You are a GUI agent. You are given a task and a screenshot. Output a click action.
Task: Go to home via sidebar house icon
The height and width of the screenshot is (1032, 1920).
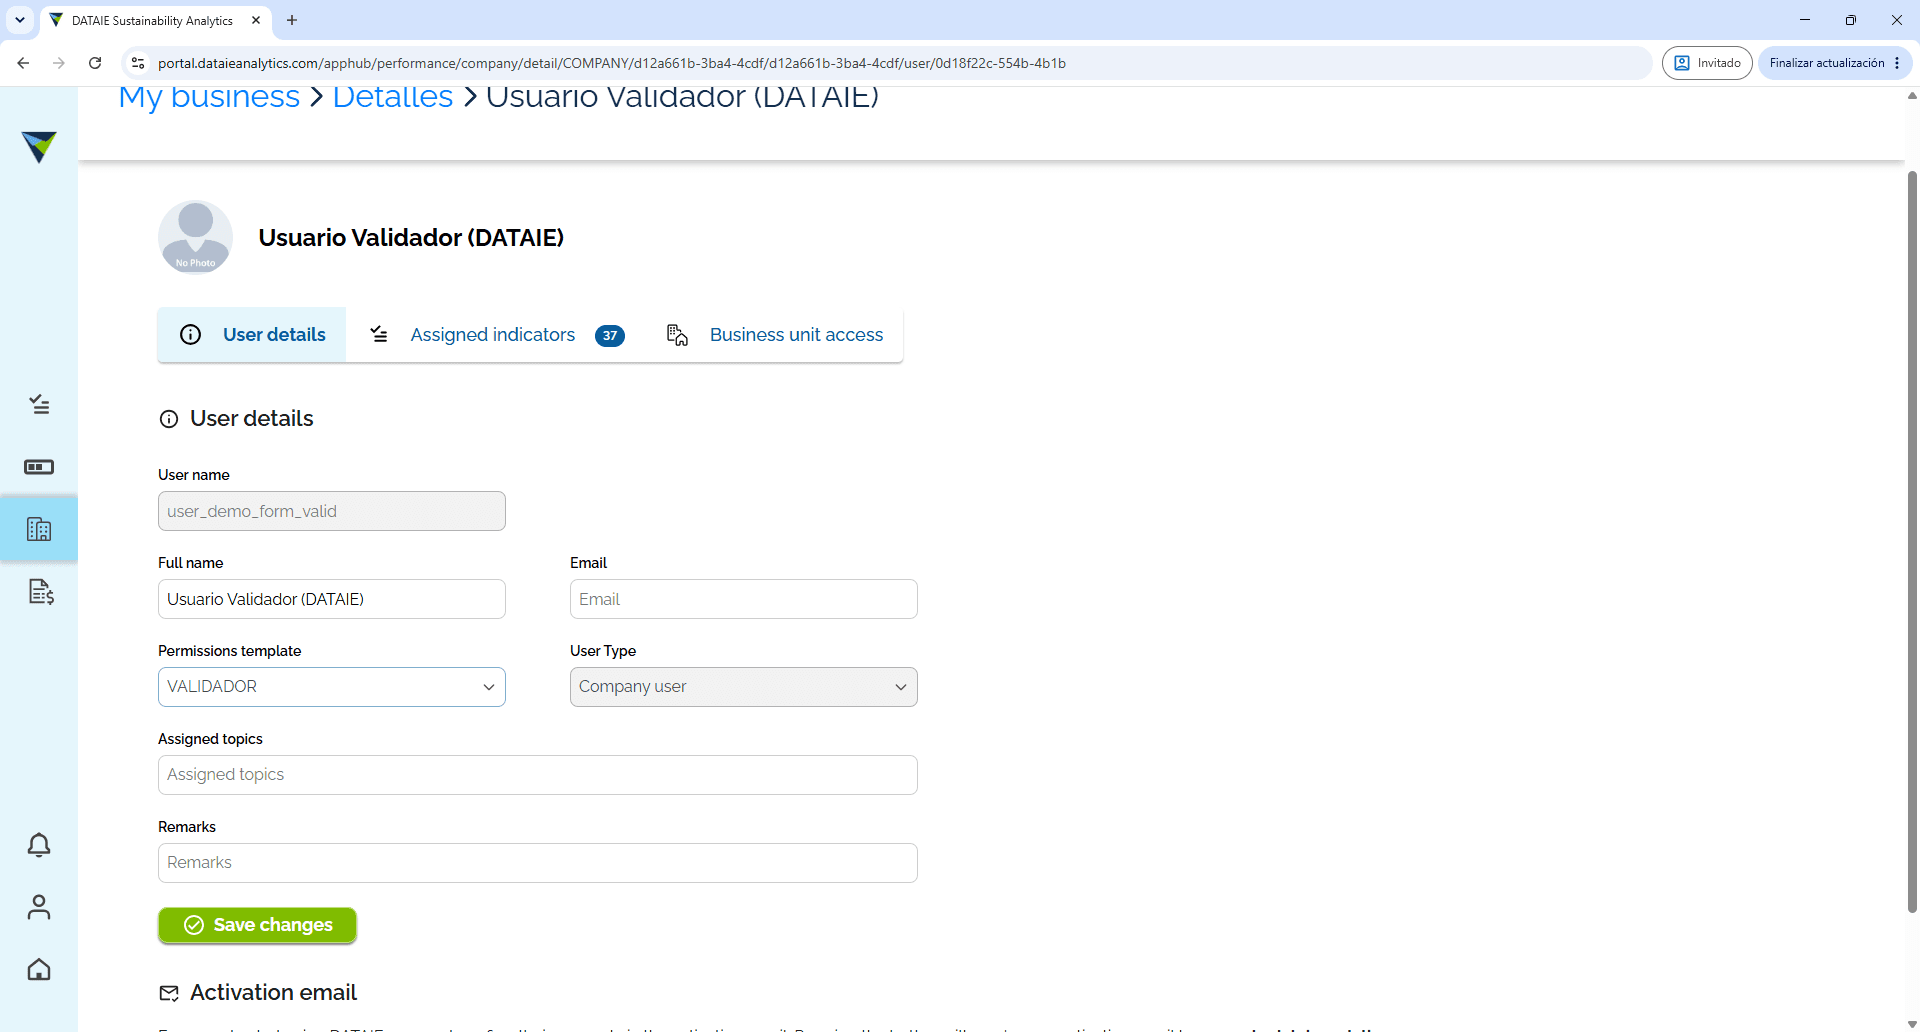pyautogui.click(x=39, y=969)
